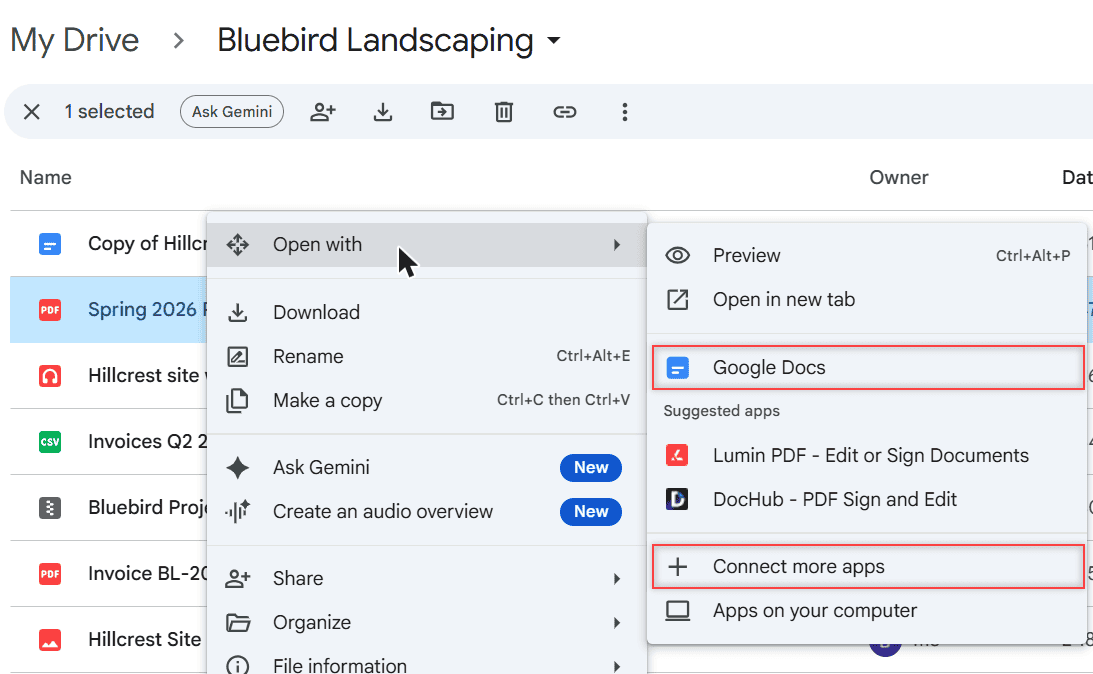Click Connect more apps
The image size is (1093, 674).
click(867, 567)
